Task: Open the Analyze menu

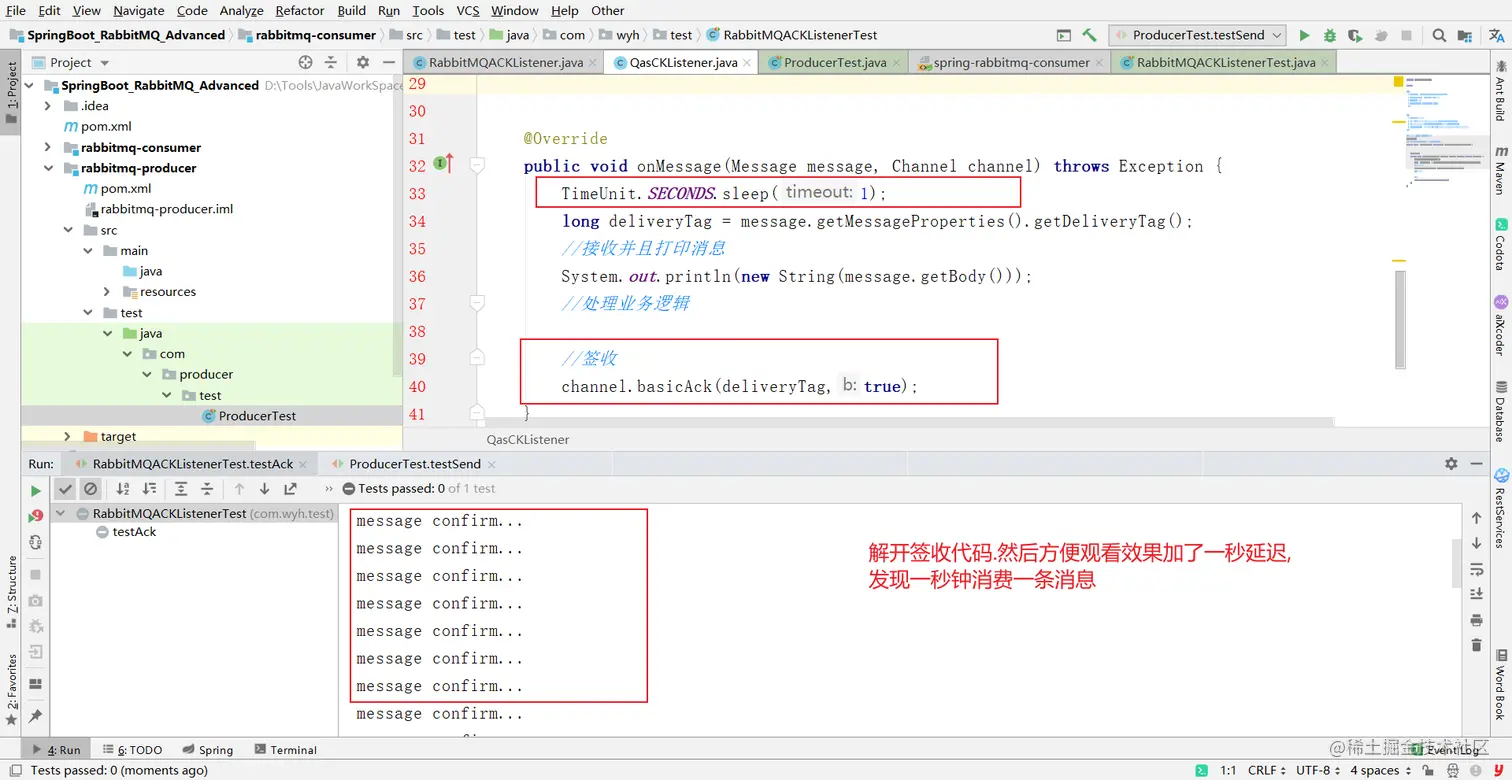Action: [x=244, y=10]
